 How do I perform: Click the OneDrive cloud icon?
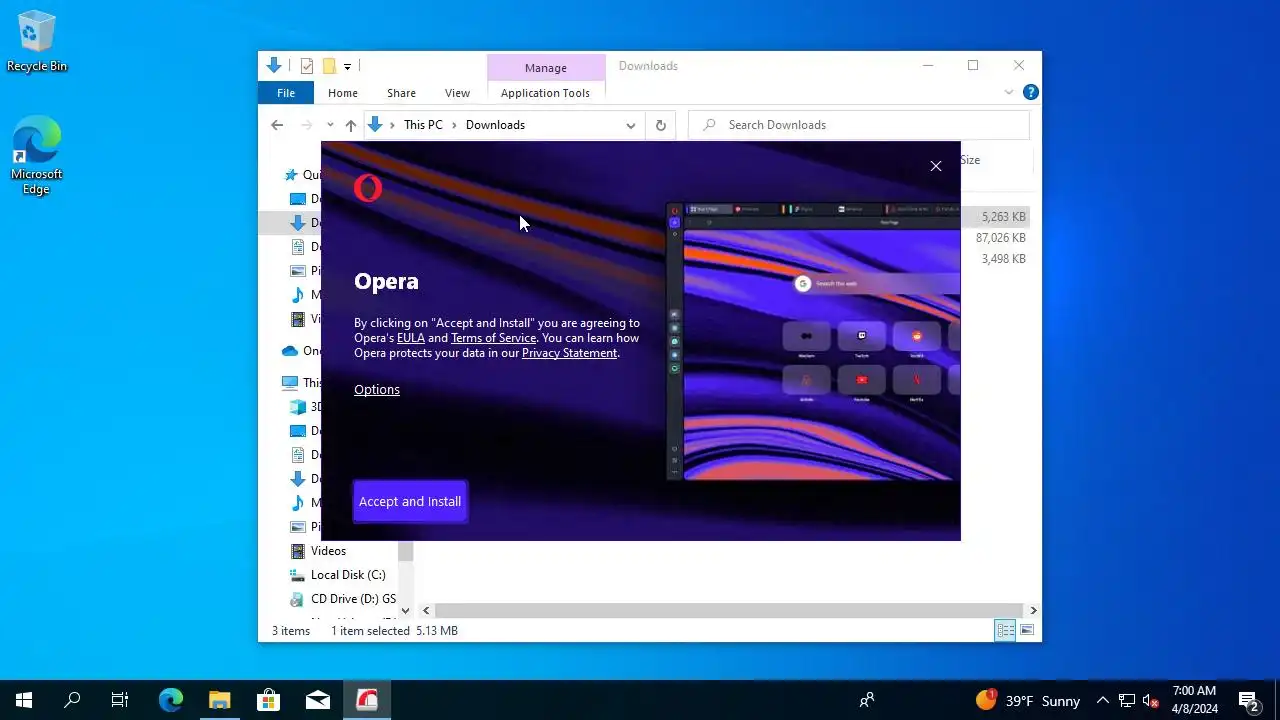290,351
